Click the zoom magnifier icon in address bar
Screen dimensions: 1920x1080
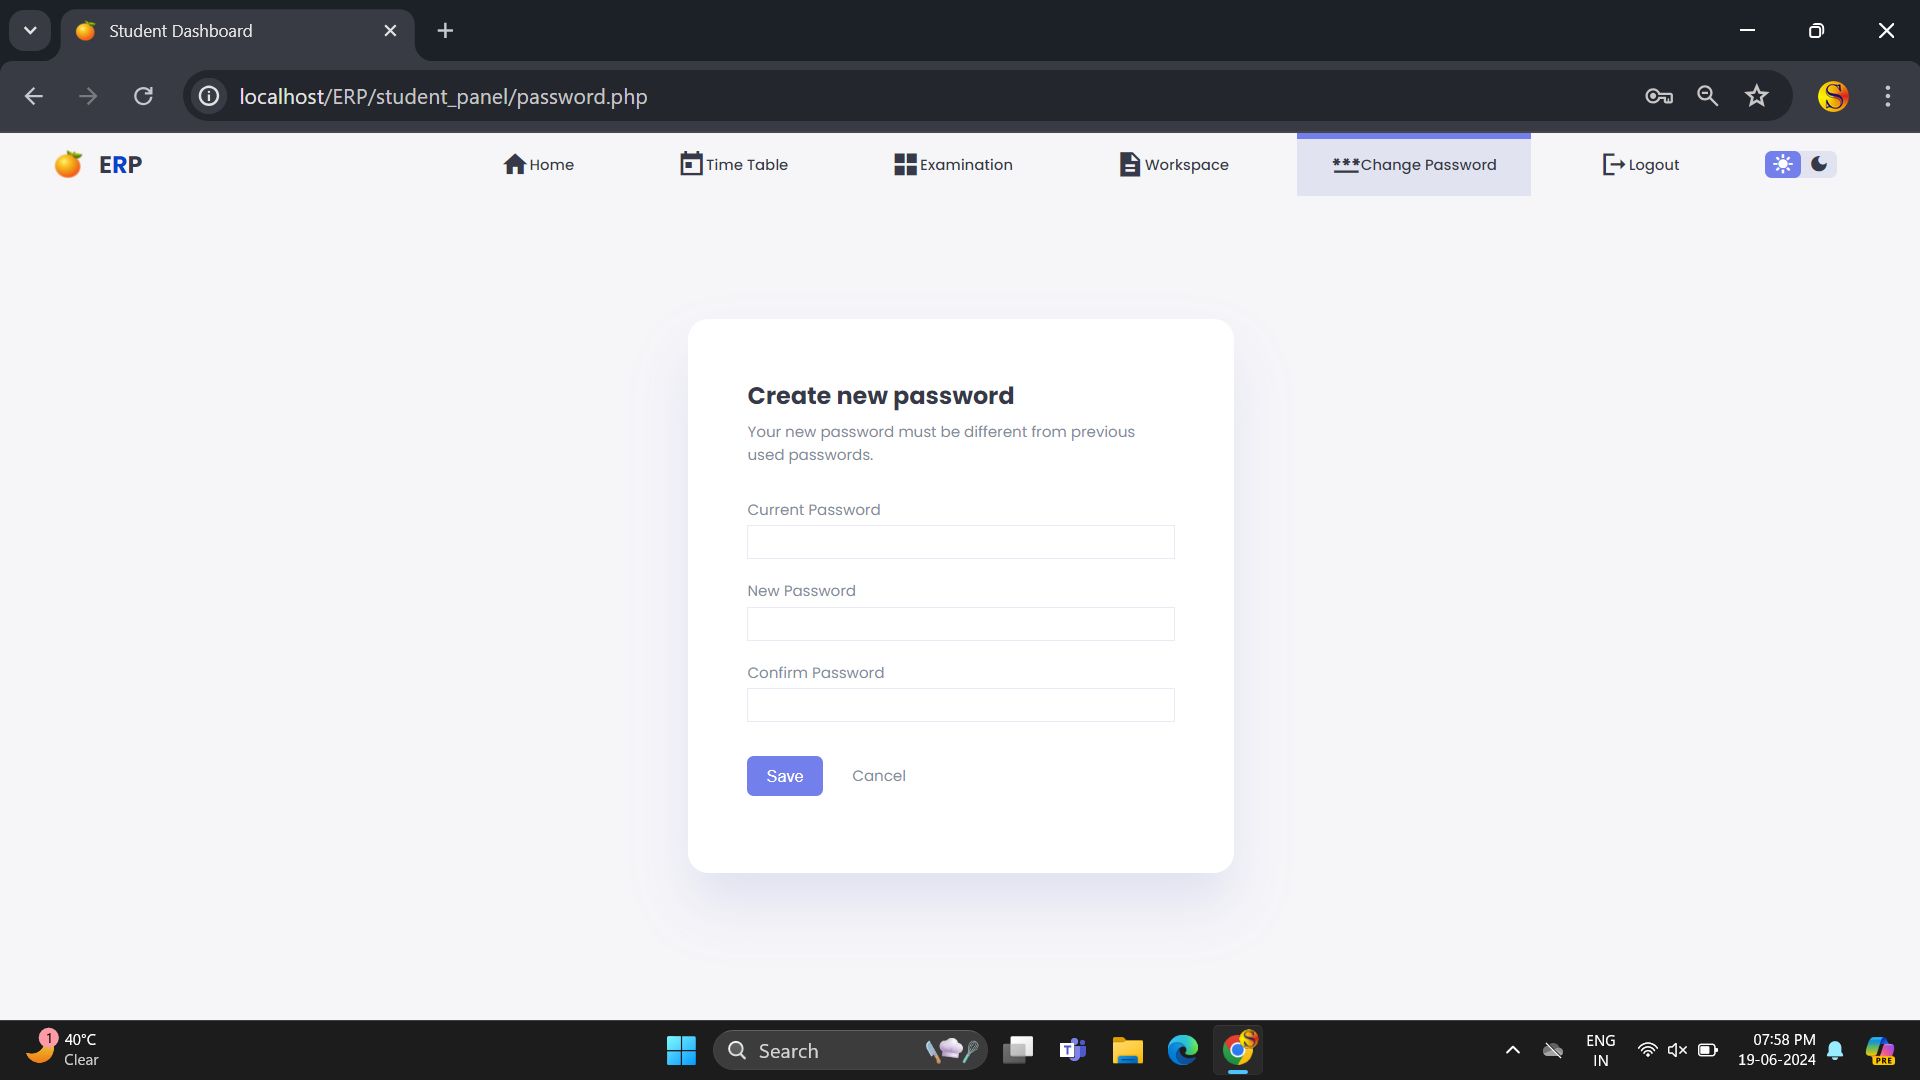pos(1707,96)
